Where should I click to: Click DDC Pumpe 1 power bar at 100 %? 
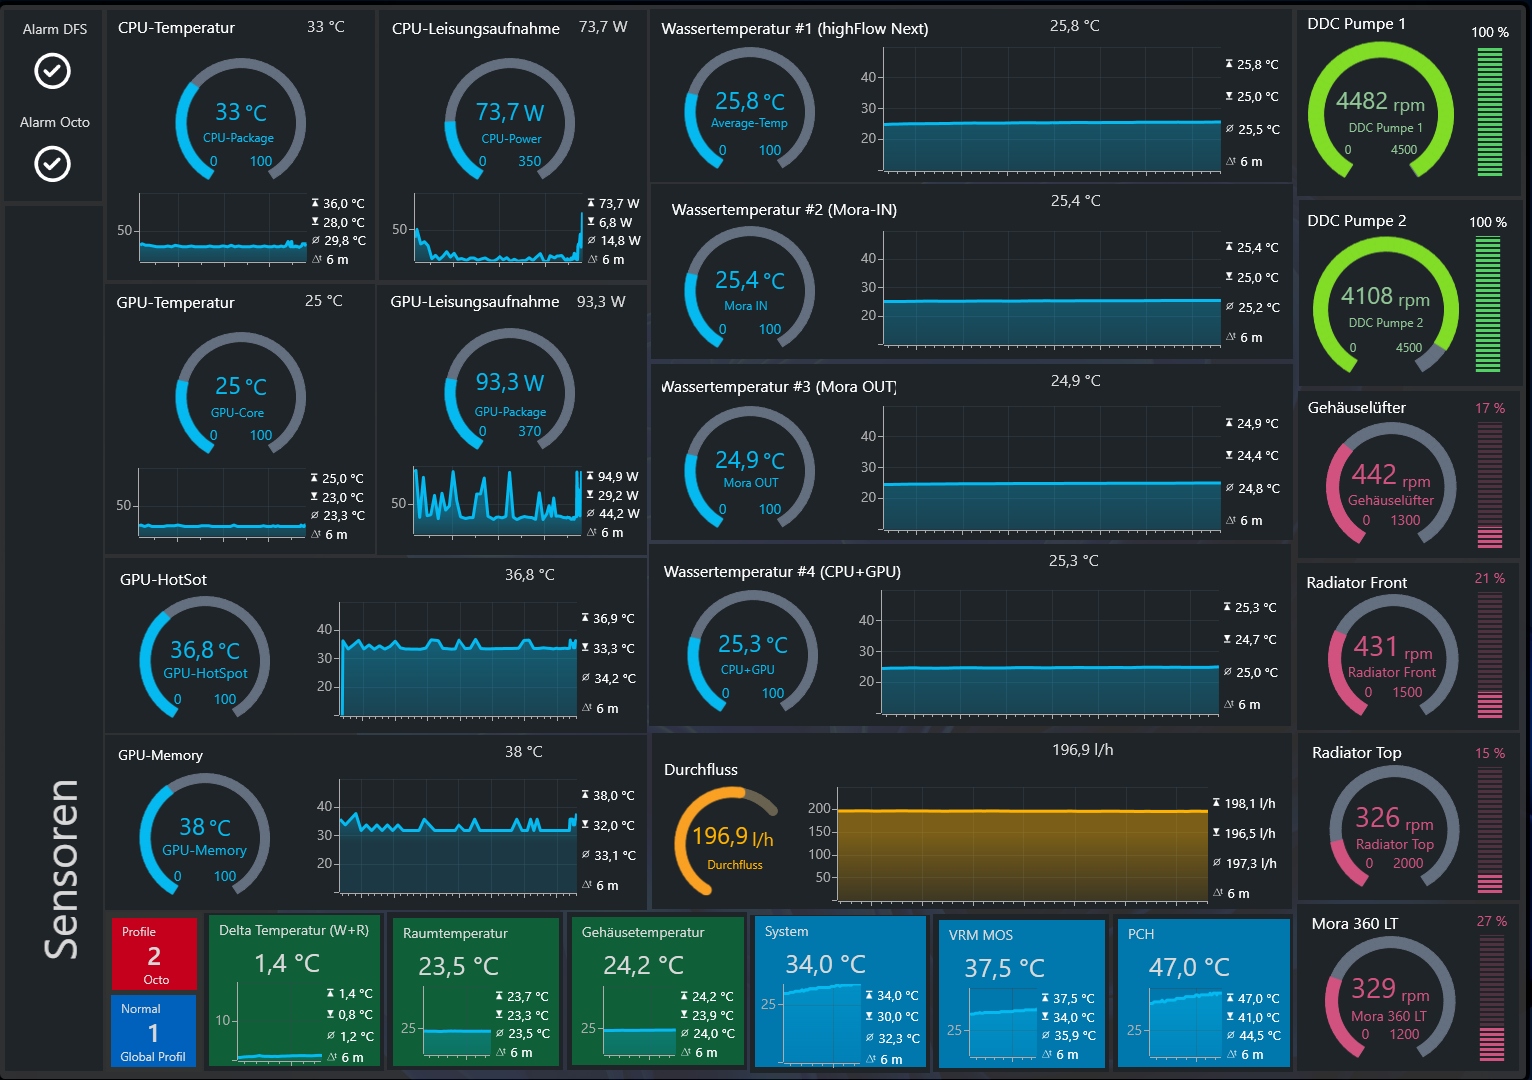coord(1490,111)
